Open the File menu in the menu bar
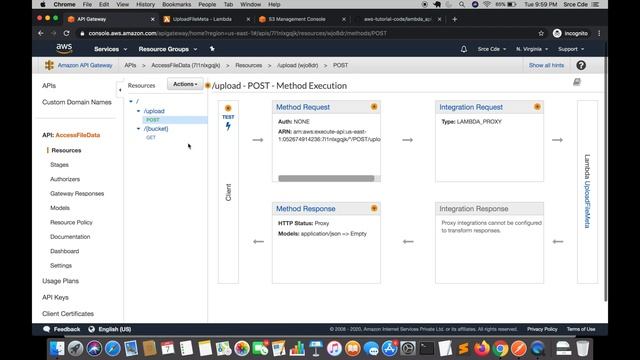The image size is (640, 360). (87, 4)
